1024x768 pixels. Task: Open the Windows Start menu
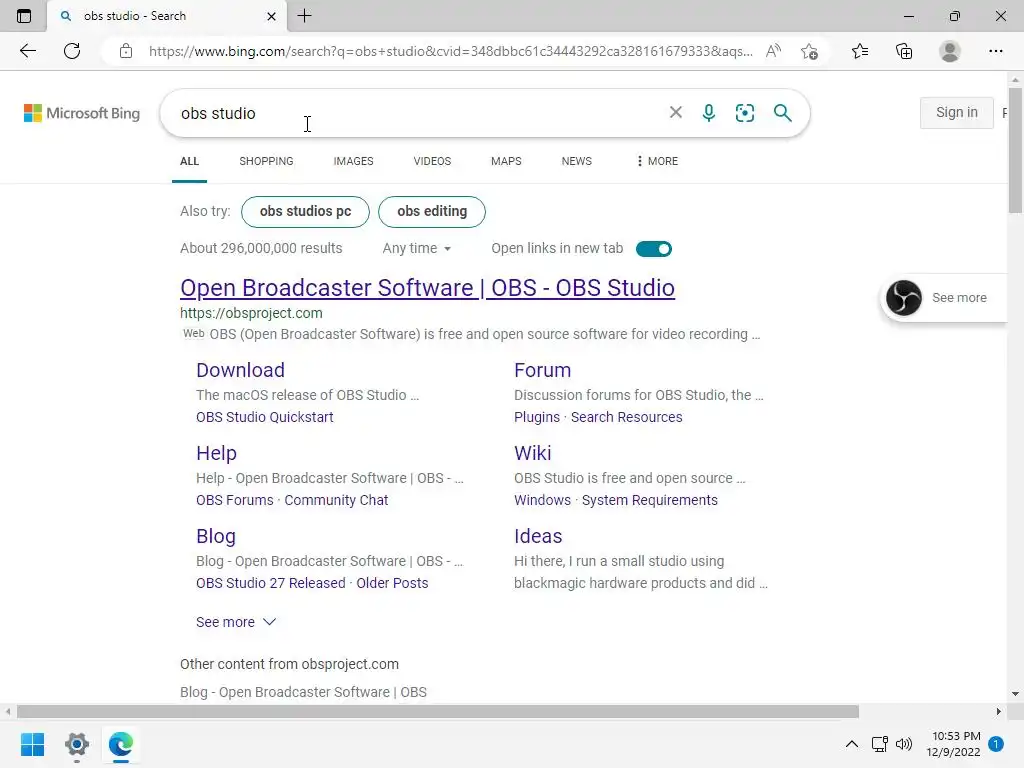click(32, 744)
